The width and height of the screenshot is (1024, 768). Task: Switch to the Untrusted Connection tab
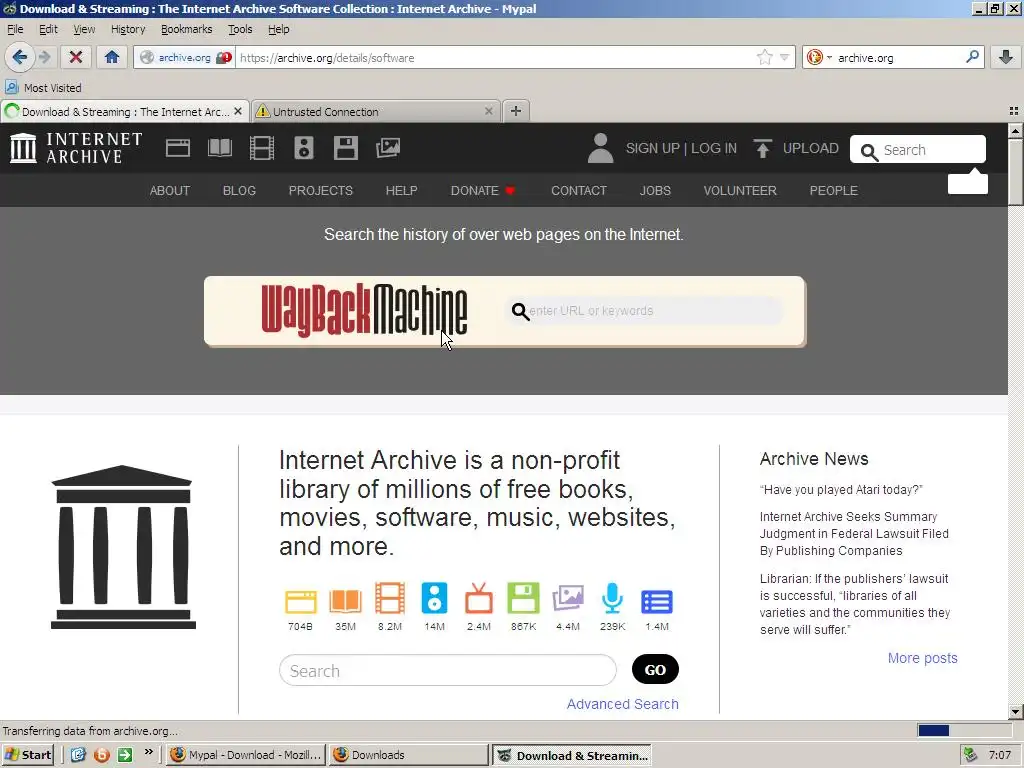[x=376, y=112]
